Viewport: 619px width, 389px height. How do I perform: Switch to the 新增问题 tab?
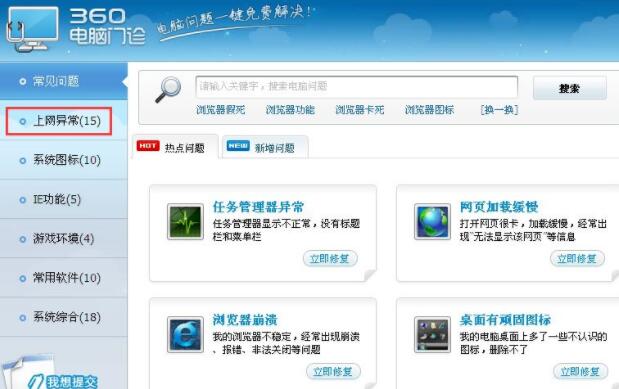pos(265,147)
